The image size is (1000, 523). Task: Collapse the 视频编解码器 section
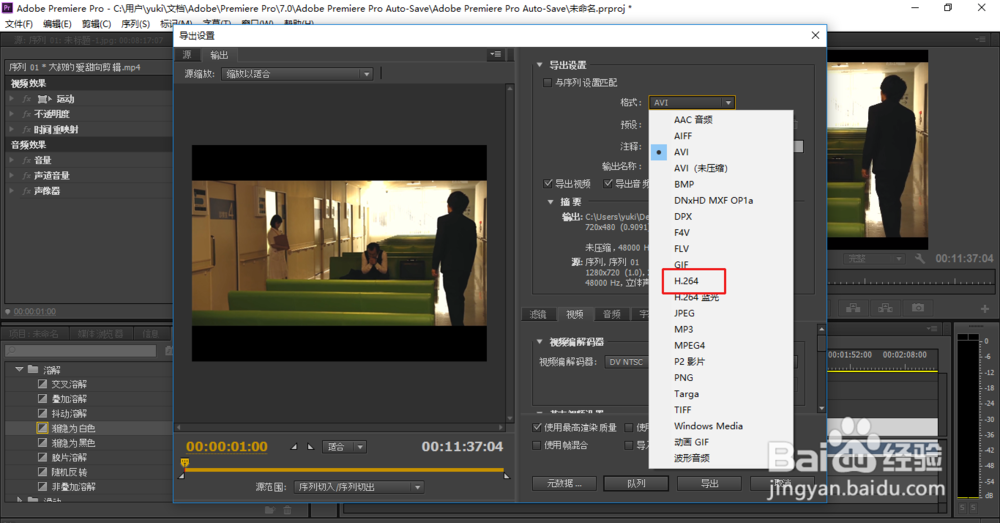(x=540, y=342)
